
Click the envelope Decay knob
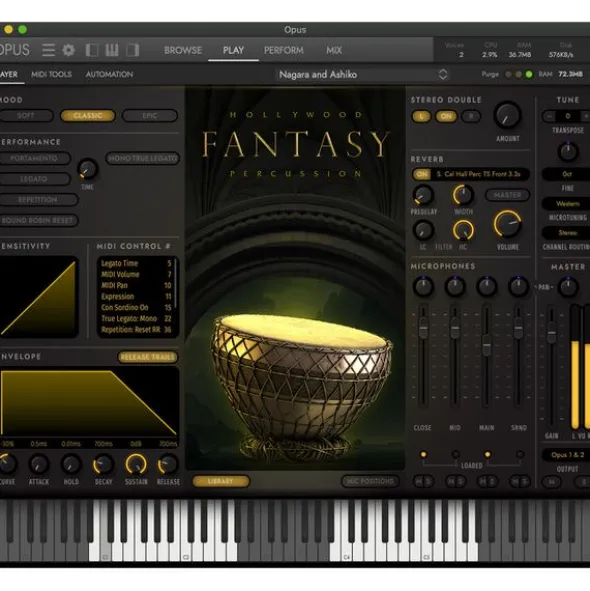pos(103,465)
